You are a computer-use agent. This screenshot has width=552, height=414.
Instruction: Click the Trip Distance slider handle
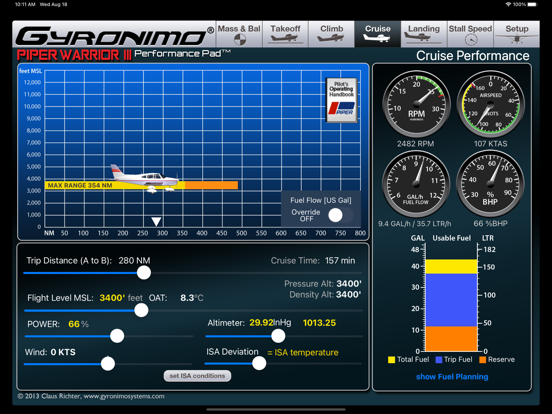(144, 273)
